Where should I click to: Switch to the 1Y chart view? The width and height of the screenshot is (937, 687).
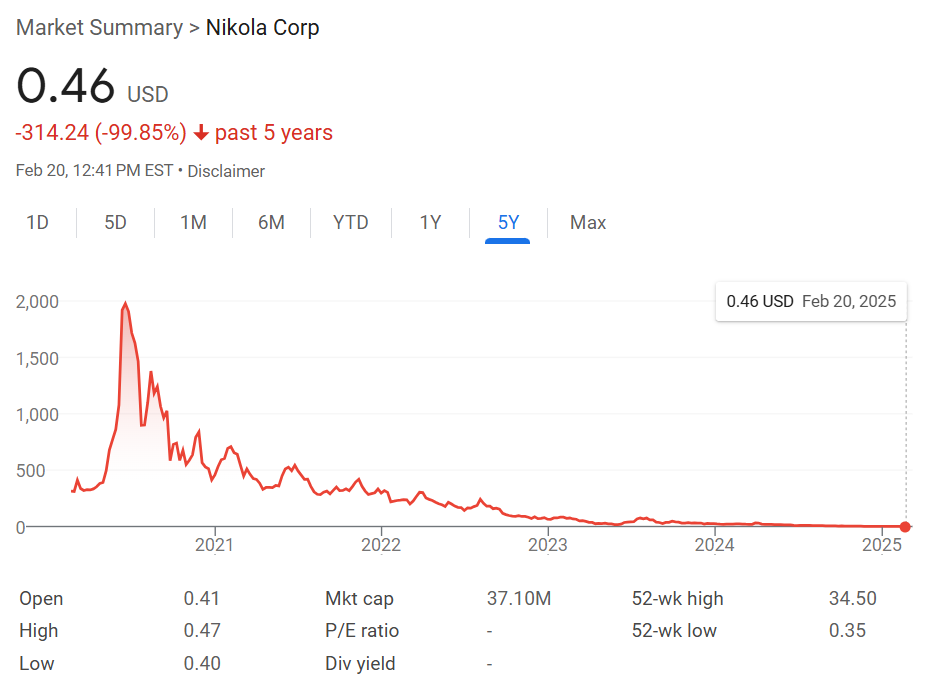[x=430, y=222]
